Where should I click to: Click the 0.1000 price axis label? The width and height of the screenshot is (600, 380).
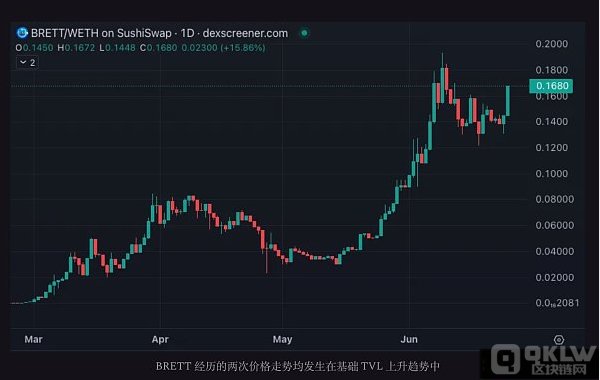tap(551, 174)
